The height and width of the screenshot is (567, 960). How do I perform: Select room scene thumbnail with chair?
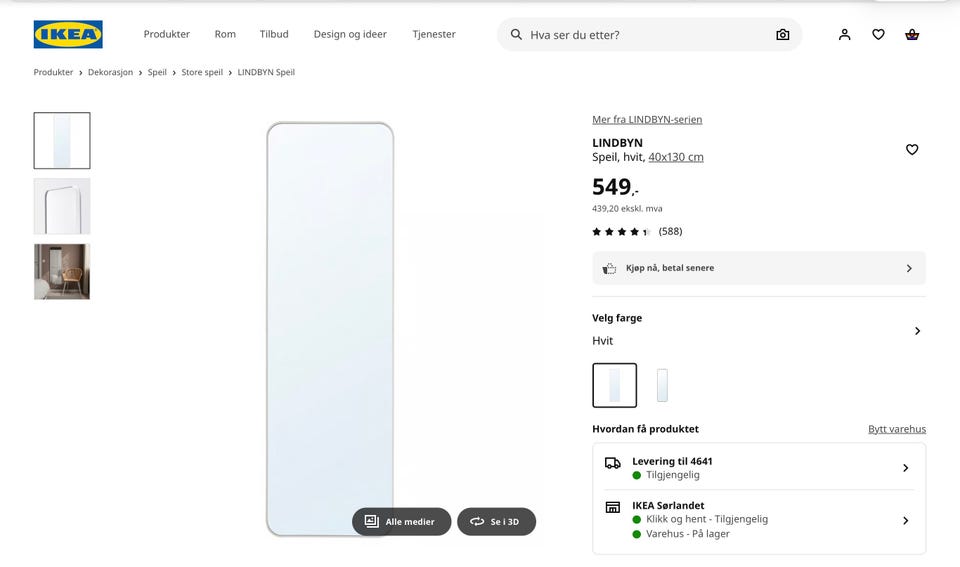click(x=62, y=272)
